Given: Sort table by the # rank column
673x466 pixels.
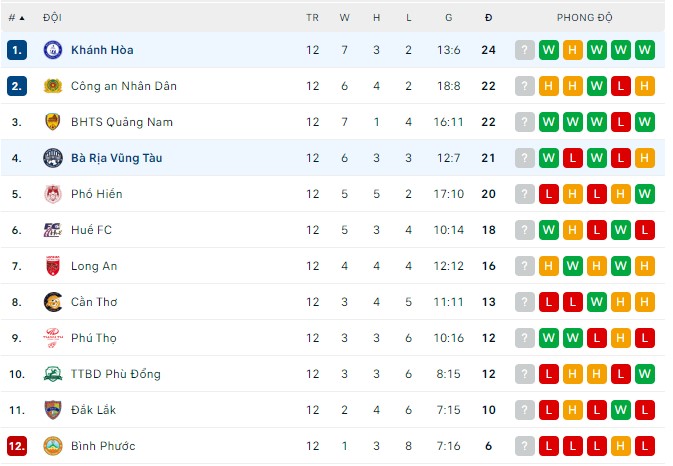Looking at the screenshot, I should pos(16,18).
